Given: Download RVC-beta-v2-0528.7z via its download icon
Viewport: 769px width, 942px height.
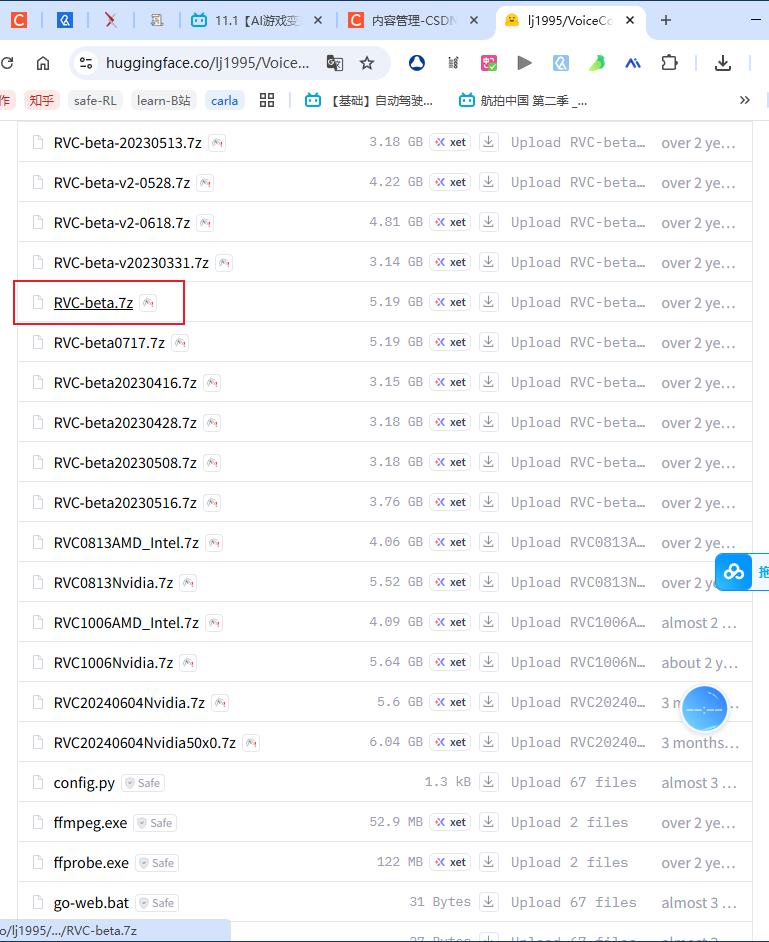Looking at the screenshot, I should pos(488,181).
